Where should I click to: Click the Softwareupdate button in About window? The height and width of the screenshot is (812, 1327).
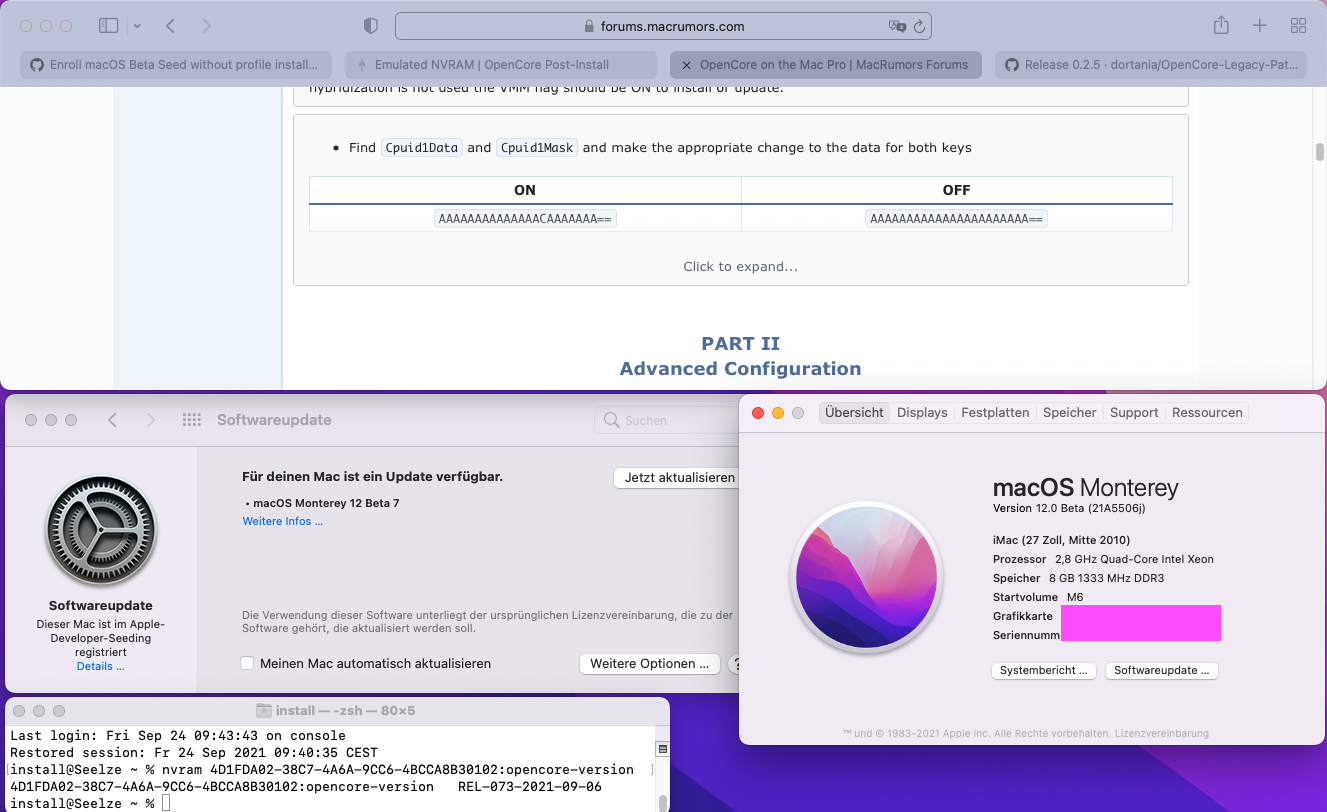pos(1162,670)
